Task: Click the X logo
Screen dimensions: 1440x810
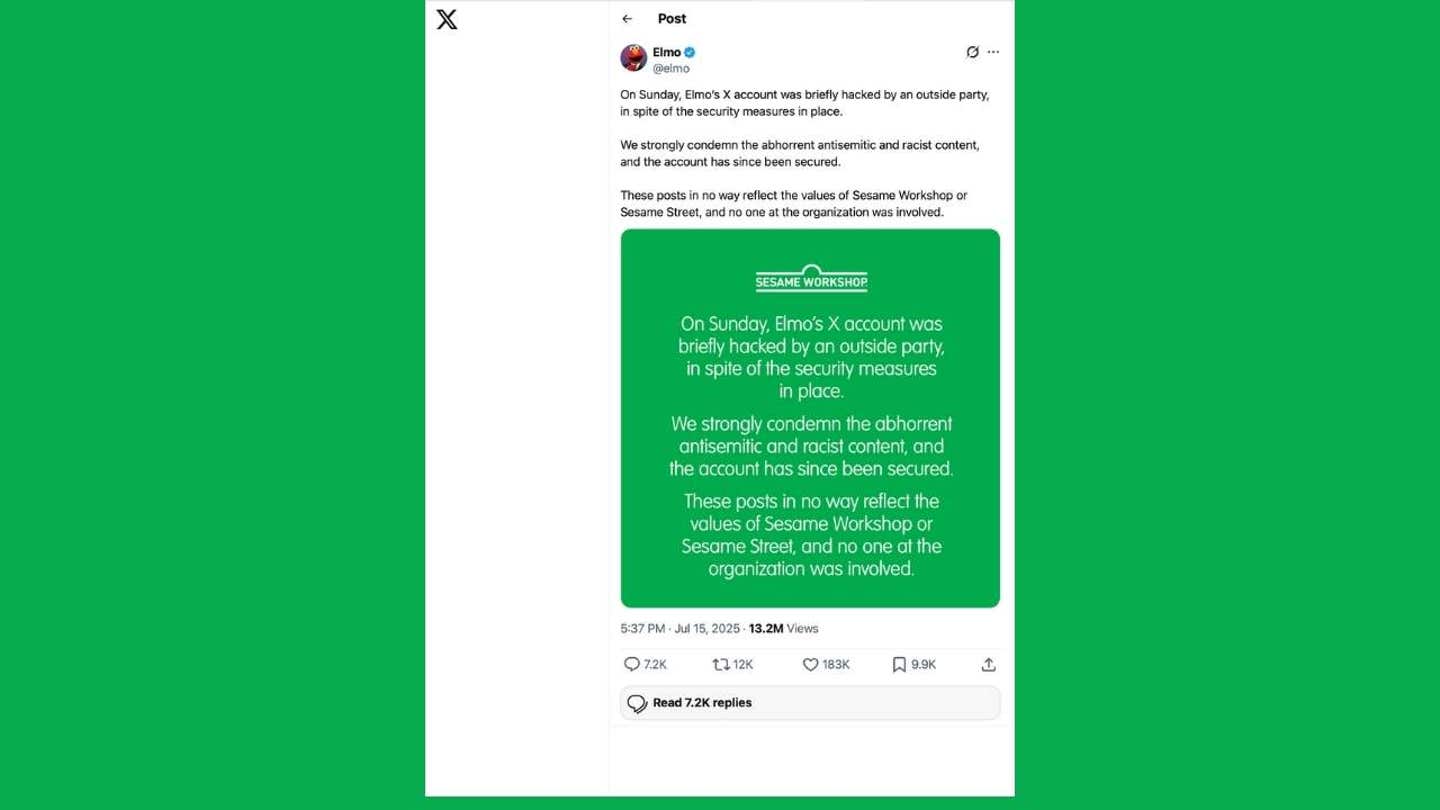Action: pos(447,19)
